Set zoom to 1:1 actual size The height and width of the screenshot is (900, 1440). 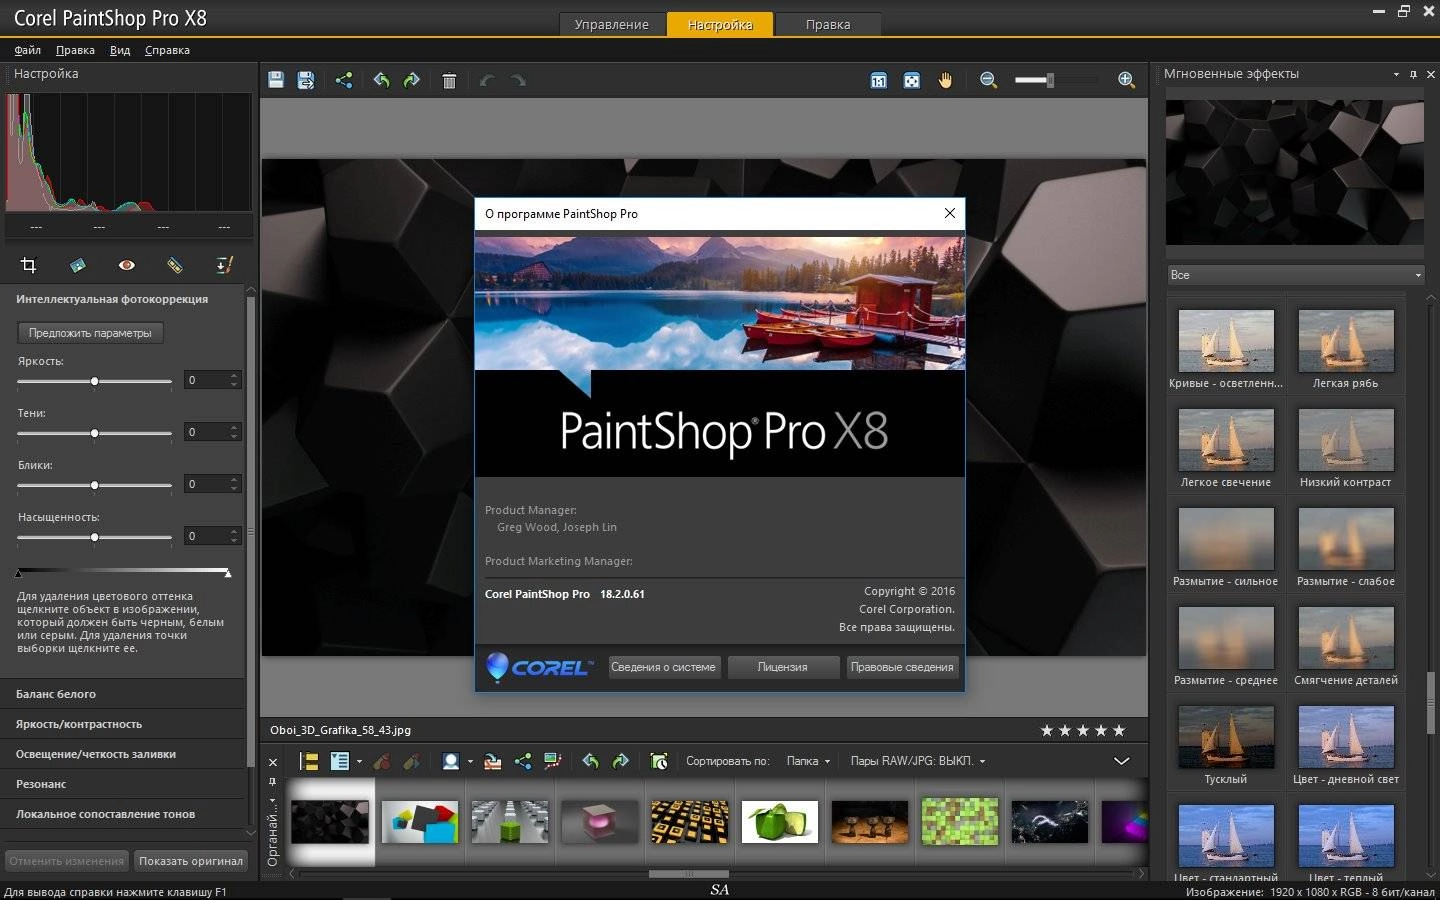click(878, 80)
